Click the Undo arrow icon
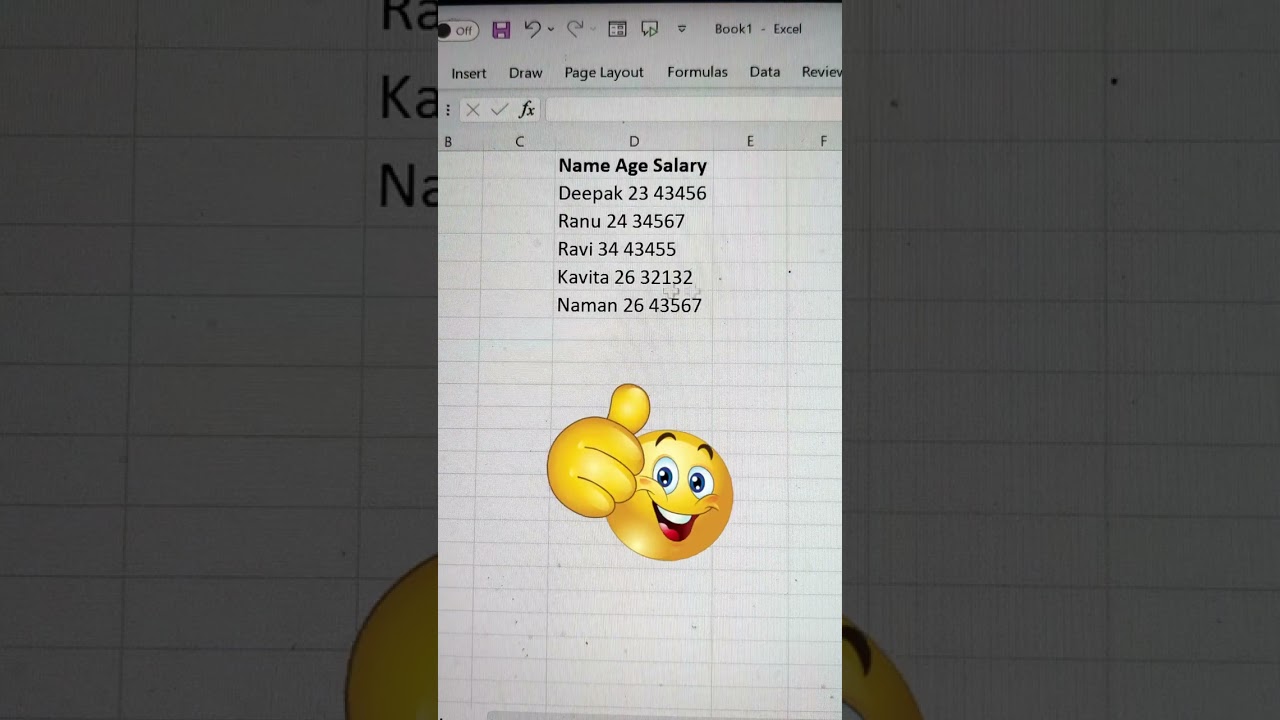This screenshot has width=1280, height=720. [532, 29]
